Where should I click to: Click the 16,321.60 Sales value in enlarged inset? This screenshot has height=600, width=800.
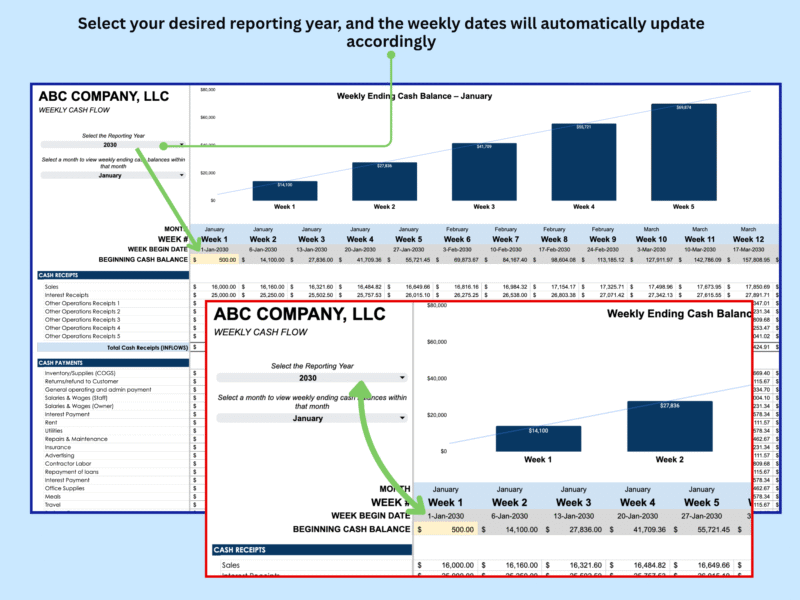point(573,565)
